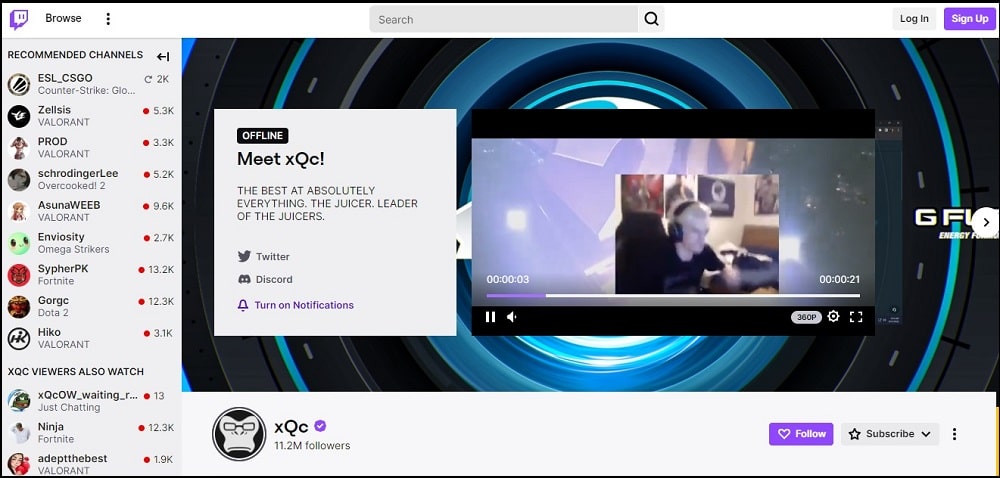Click the PROD channel avatar
This screenshot has height=478, width=1000.
pyautogui.click(x=19, y=148)
